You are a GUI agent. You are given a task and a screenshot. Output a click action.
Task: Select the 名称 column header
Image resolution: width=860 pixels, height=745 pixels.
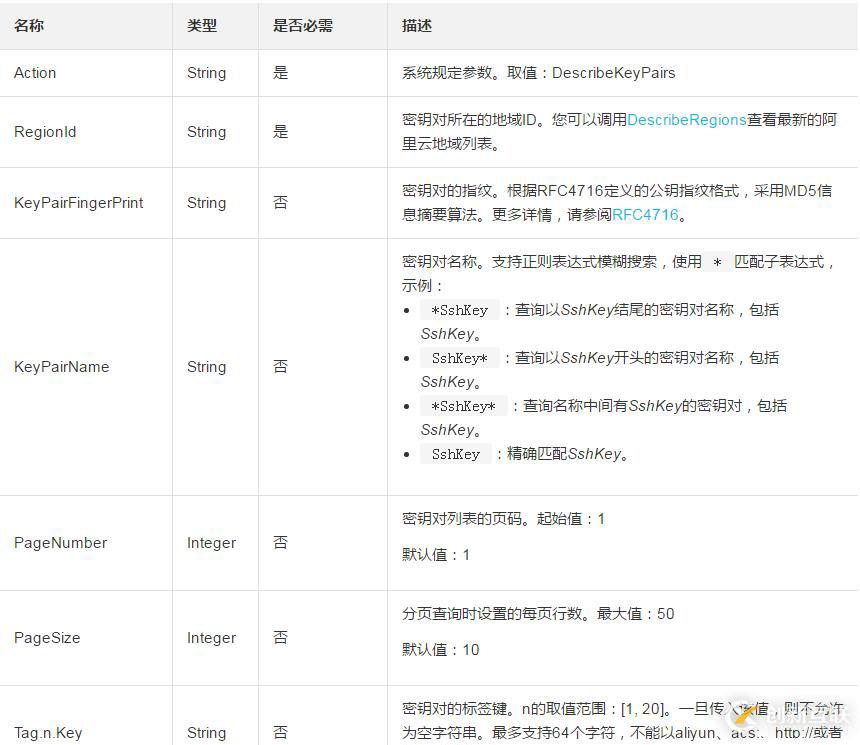pos(28,25)
